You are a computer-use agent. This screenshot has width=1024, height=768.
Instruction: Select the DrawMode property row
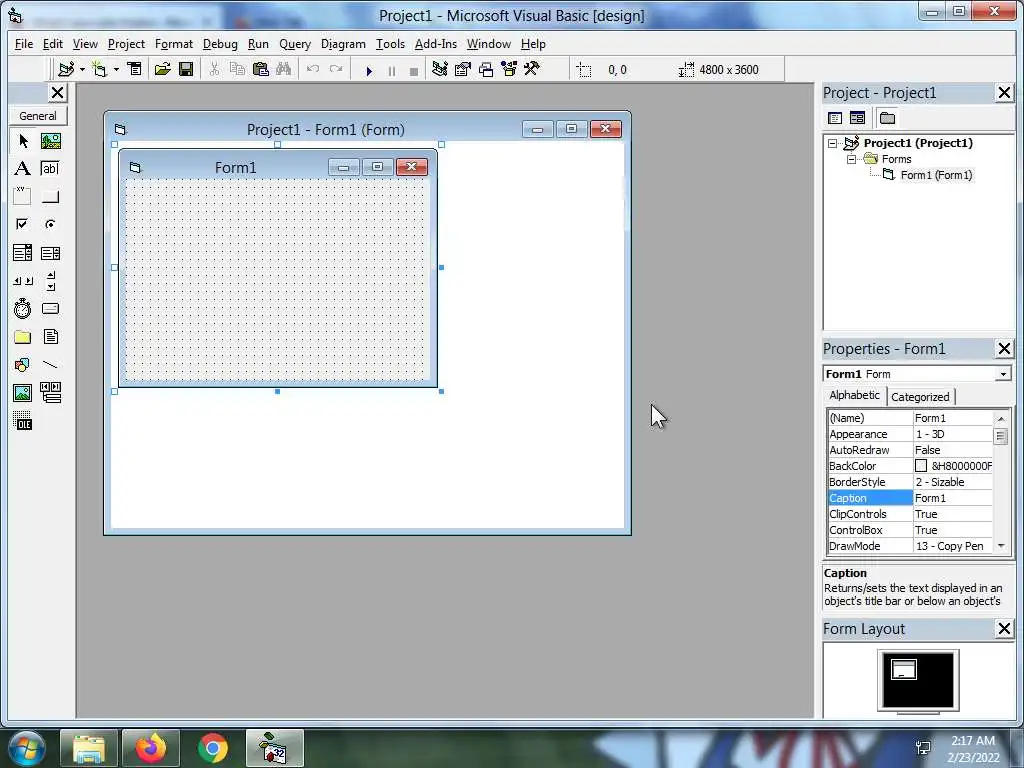(x=910, y=546)
